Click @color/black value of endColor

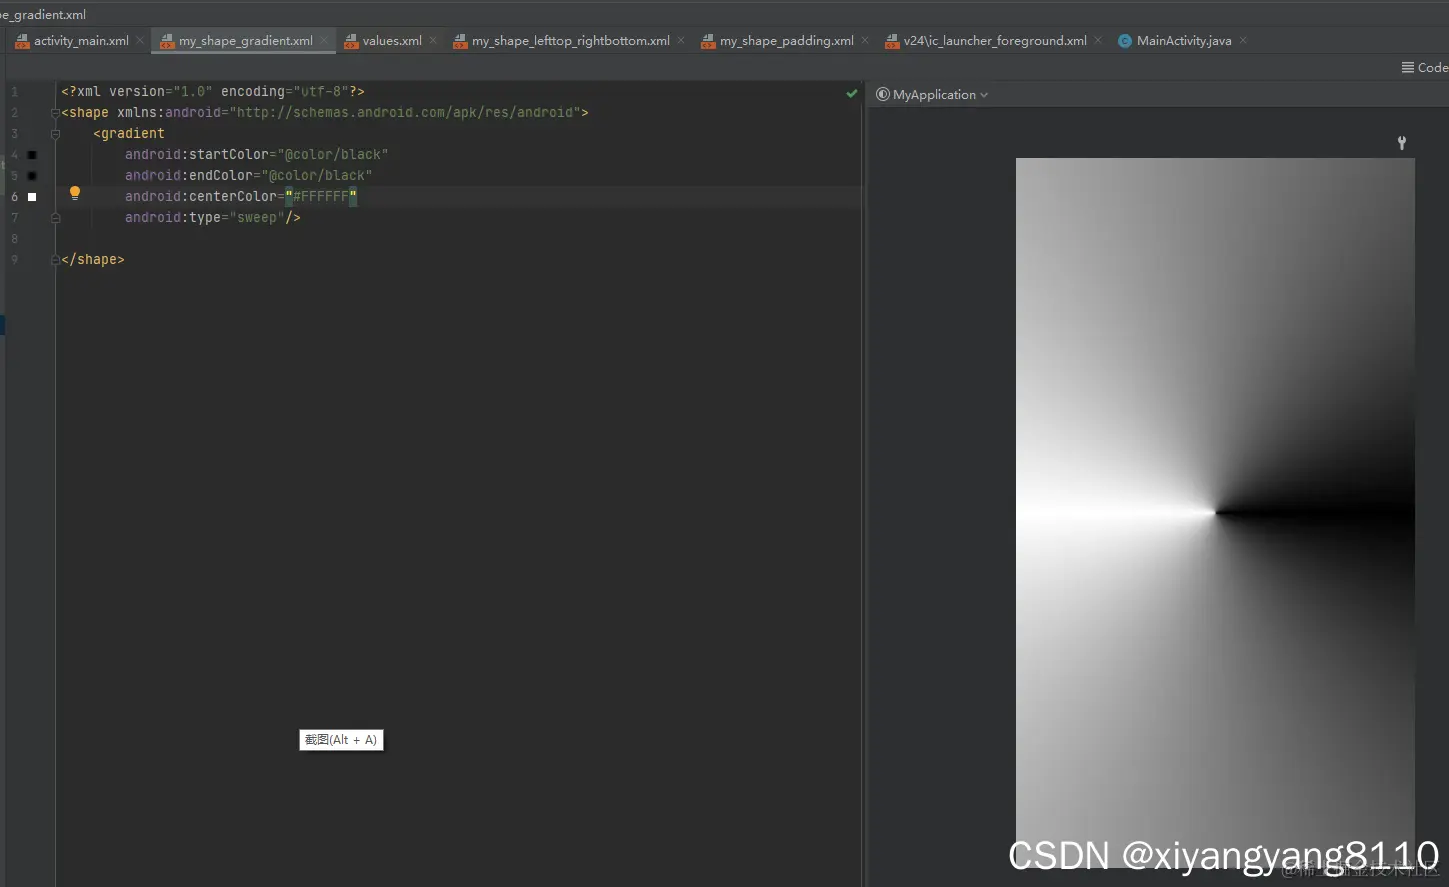317,176
